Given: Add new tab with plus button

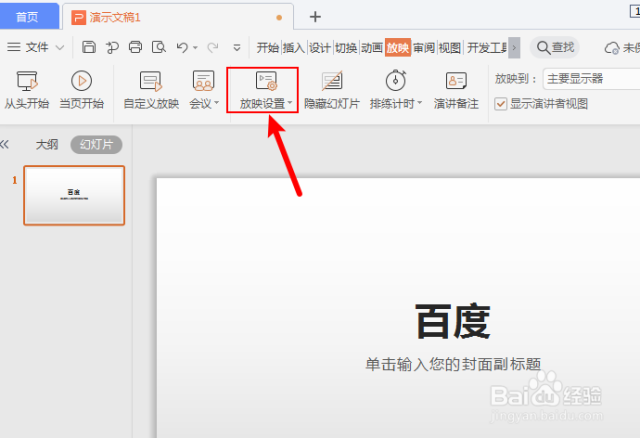Looking at the screenshot, I should (x=315, y=17).
